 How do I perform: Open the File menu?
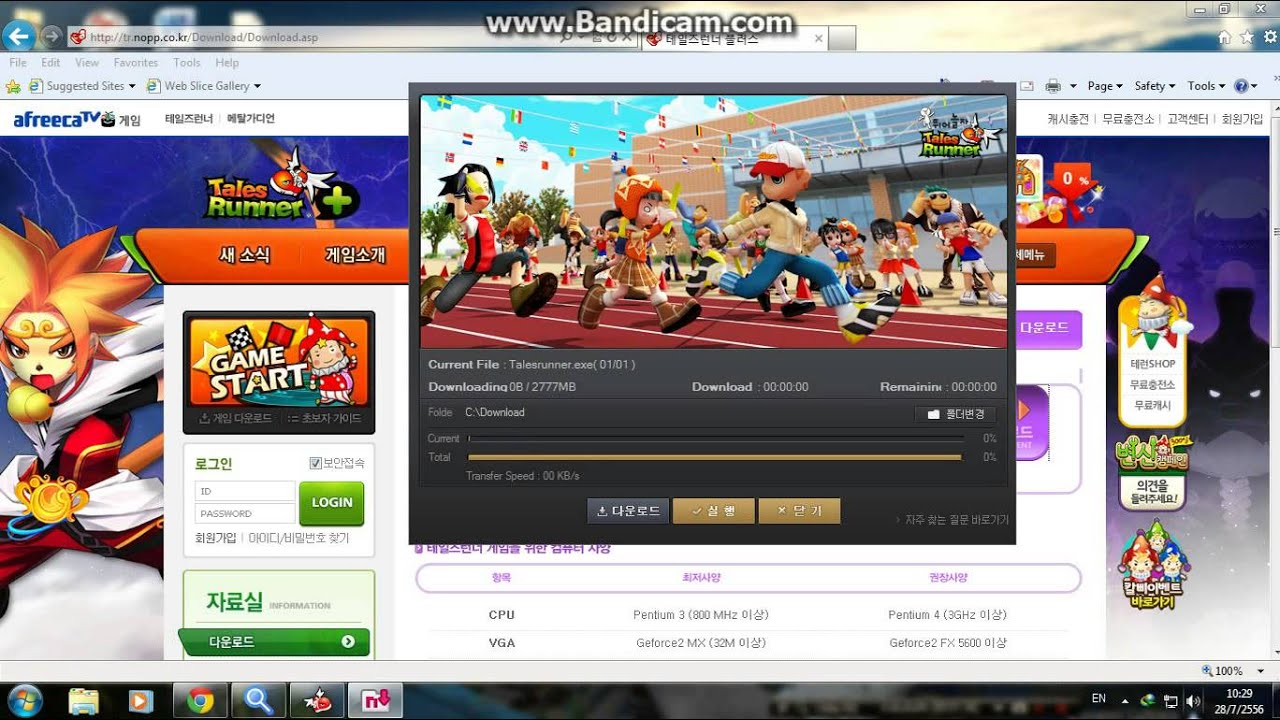click(18, 62)
